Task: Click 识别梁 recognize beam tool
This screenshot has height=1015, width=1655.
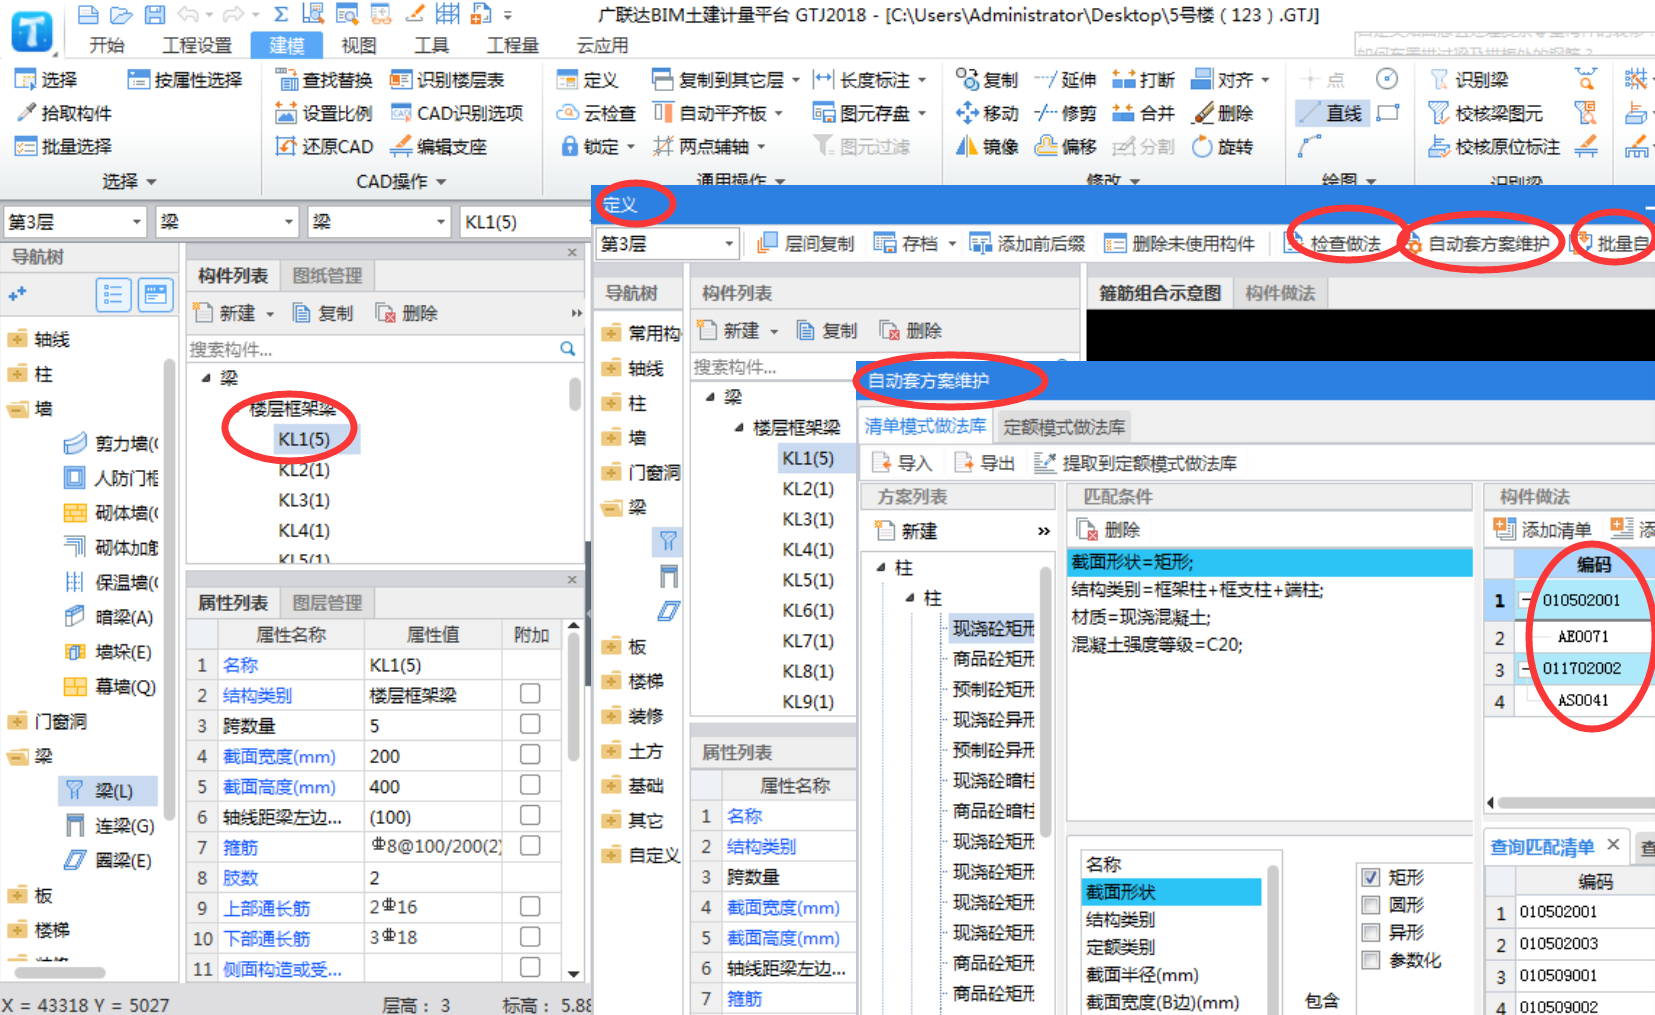Action: [x=1469, y=80]
